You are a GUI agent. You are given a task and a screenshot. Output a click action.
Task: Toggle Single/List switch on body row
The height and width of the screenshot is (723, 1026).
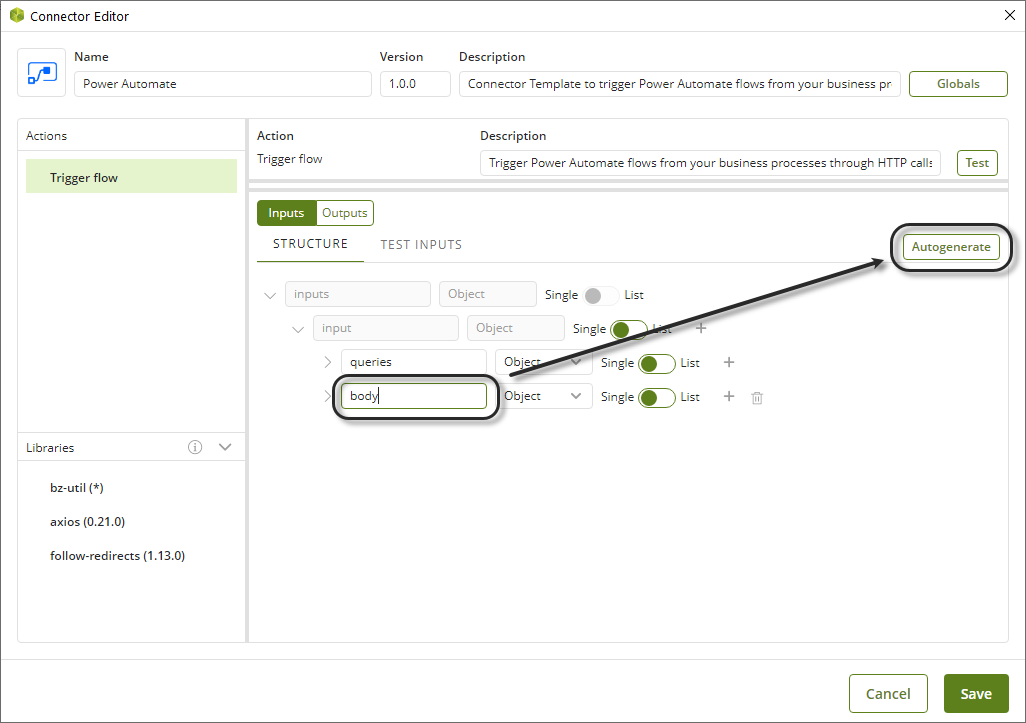tap(657, 397)
